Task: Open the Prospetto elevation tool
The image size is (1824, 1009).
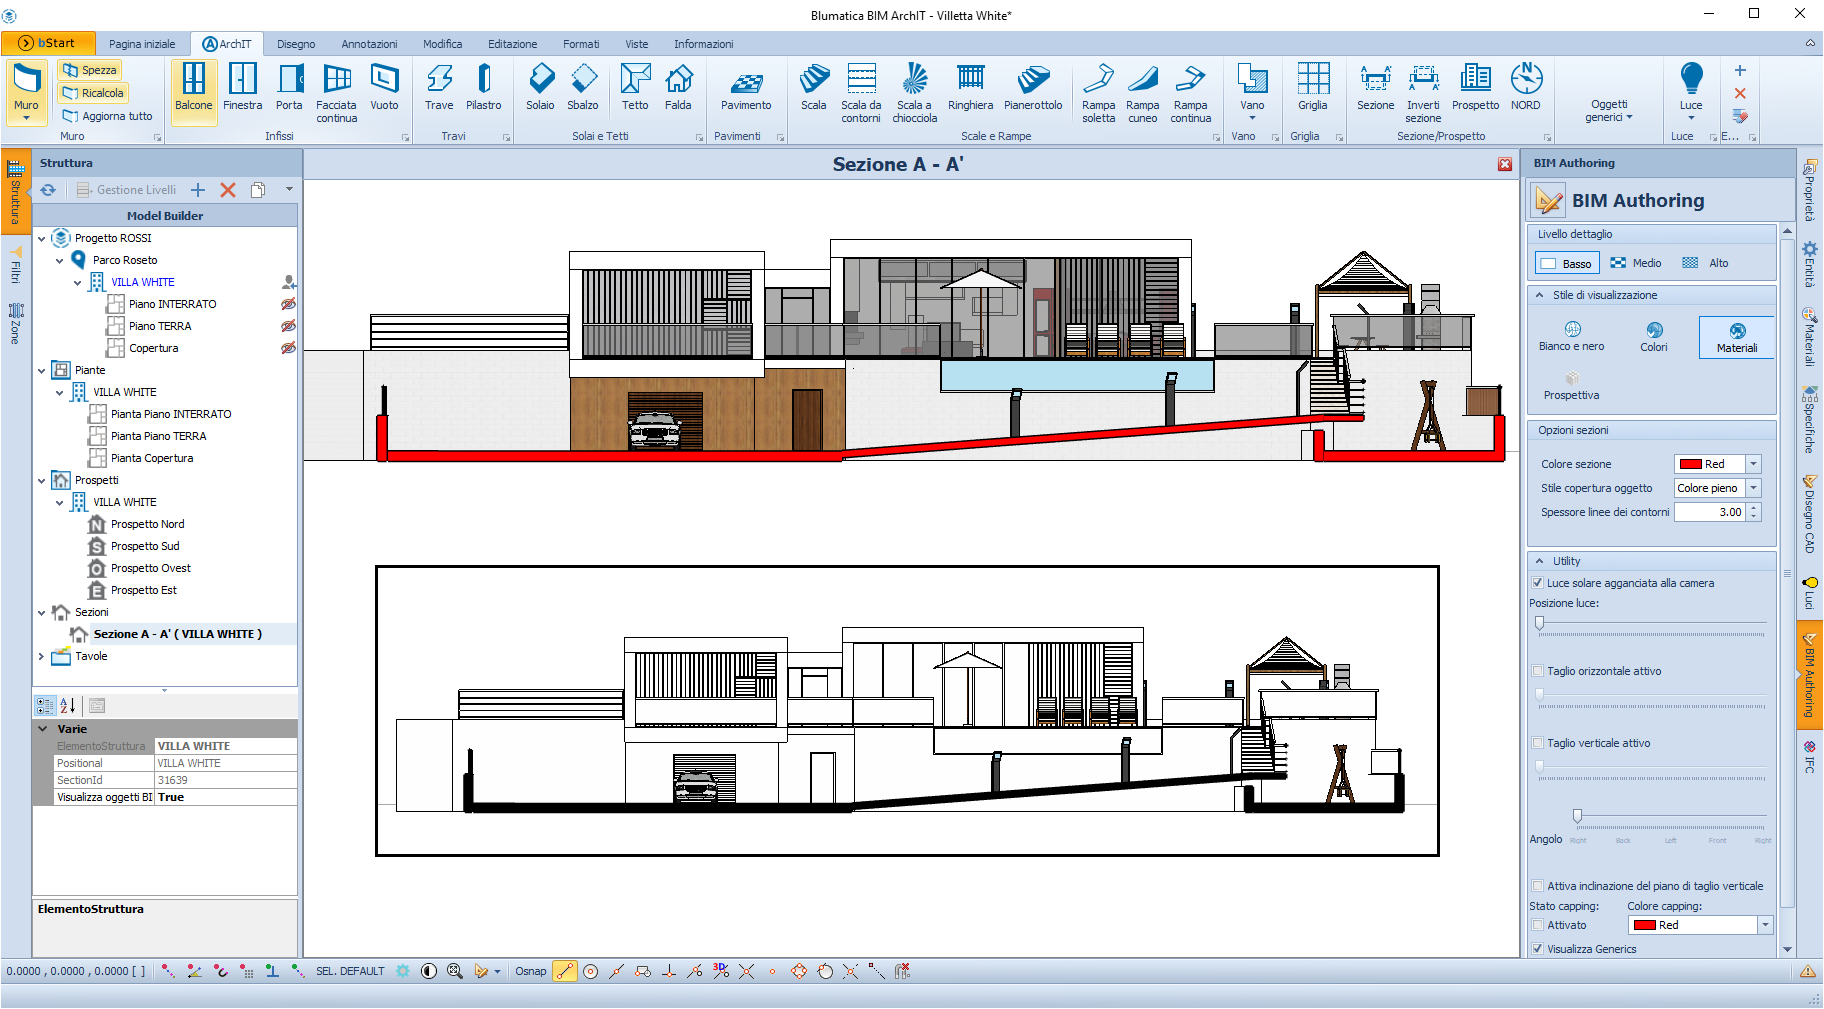Action: (x=1475, y=88)
